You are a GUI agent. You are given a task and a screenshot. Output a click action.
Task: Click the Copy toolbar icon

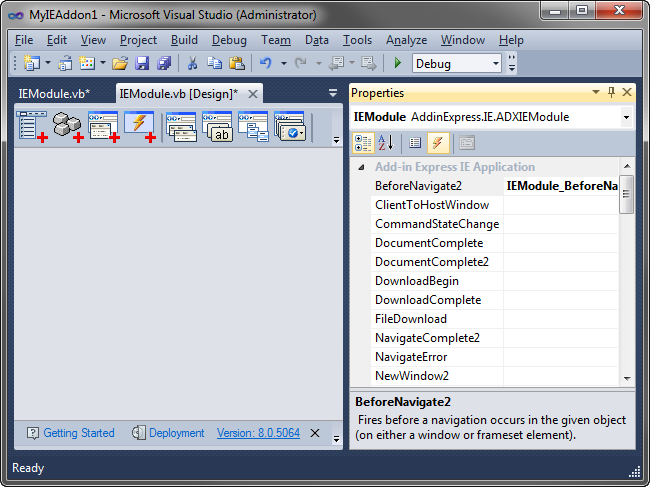[214, 63]
